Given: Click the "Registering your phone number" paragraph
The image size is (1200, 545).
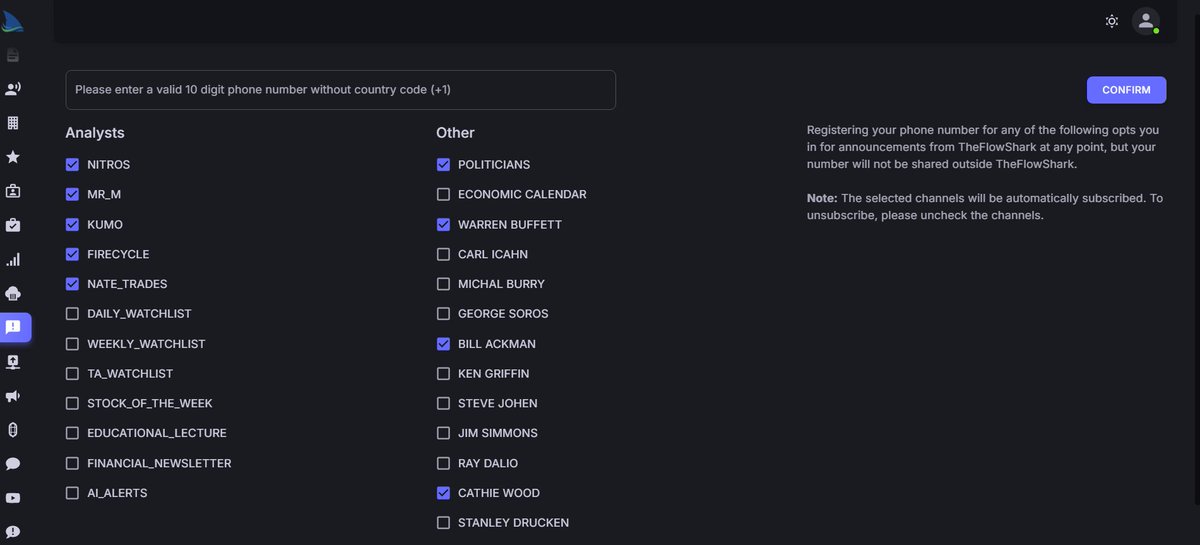Looking at the screenshot, I should point(983,147).
